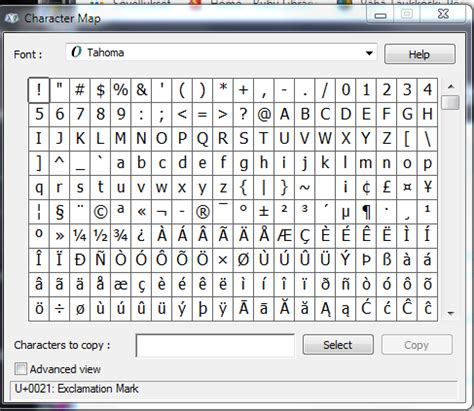Select the ampersand & cell

coord(141,90)
